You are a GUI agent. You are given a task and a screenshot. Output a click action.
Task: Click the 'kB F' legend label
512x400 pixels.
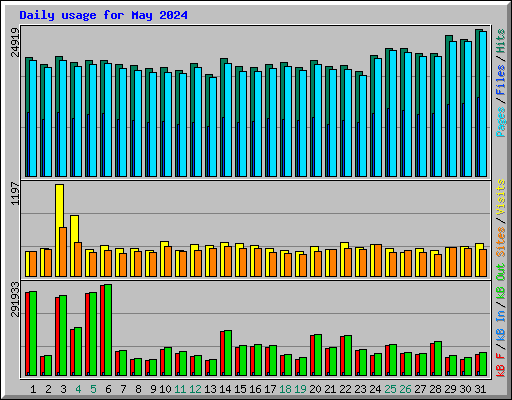(501, 365)
